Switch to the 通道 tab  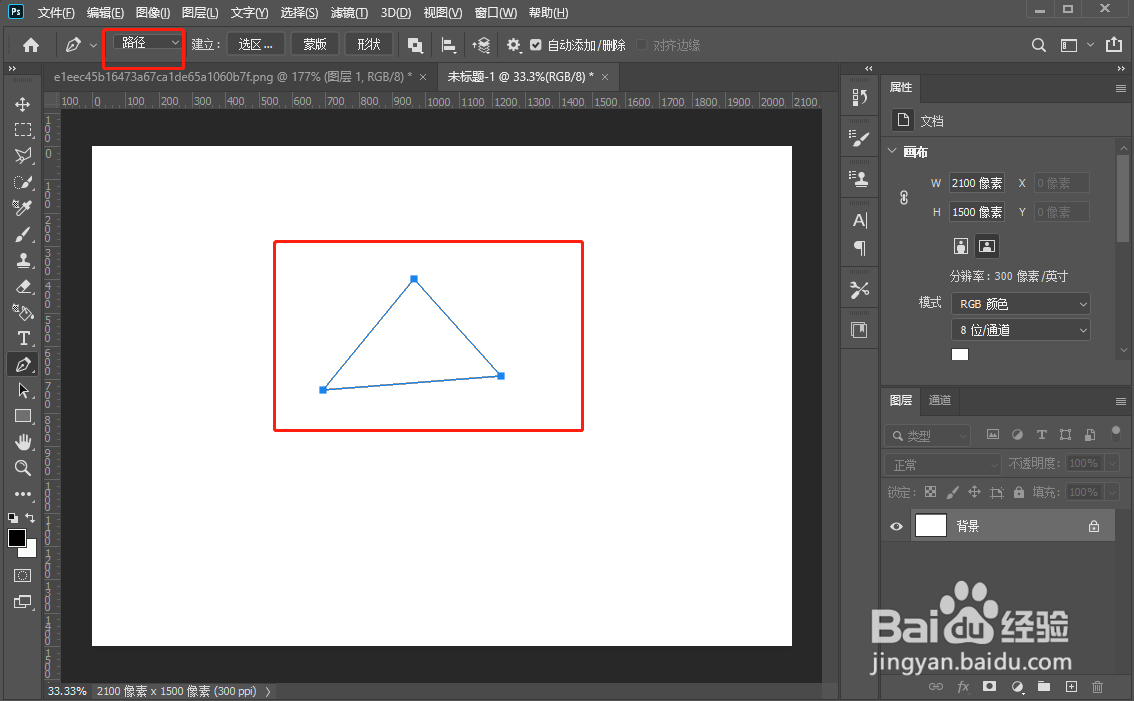[x=939, y=400]
